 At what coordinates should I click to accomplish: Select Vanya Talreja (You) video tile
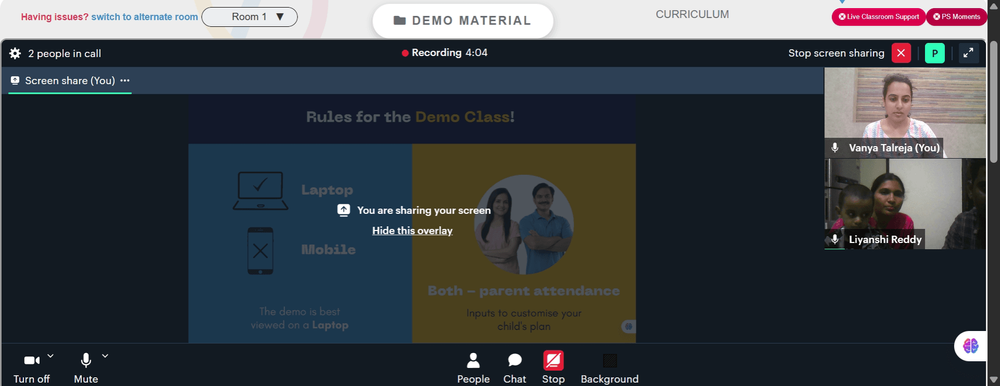coord(905,113)
